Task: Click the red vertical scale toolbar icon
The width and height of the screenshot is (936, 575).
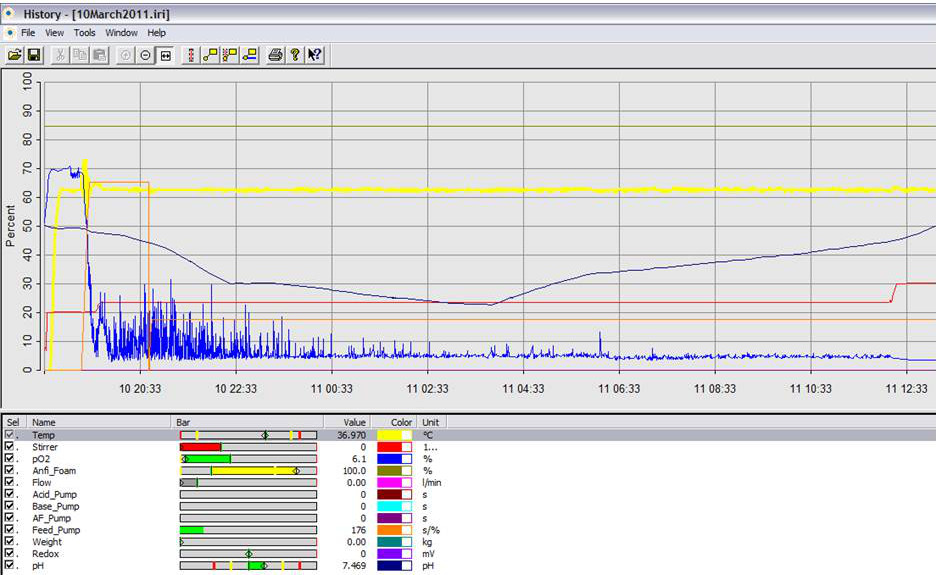Action: (191, 55)
